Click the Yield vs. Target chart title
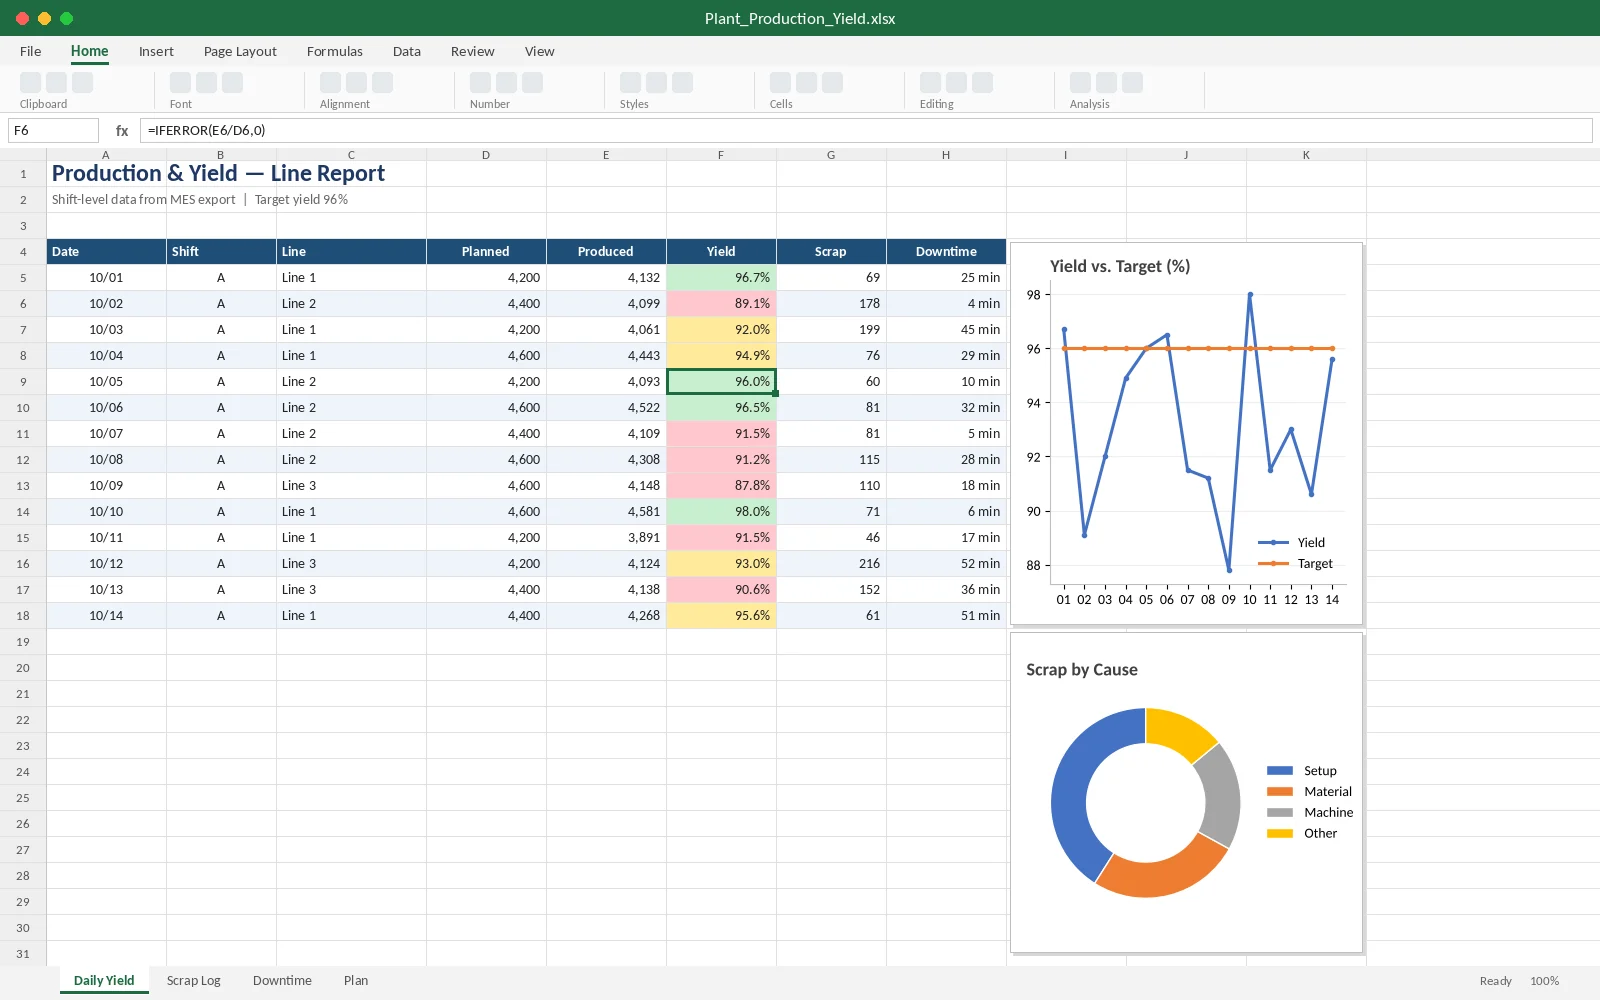The height and width of the screenshot is (1000, 1600). (x=1120, y=266)
